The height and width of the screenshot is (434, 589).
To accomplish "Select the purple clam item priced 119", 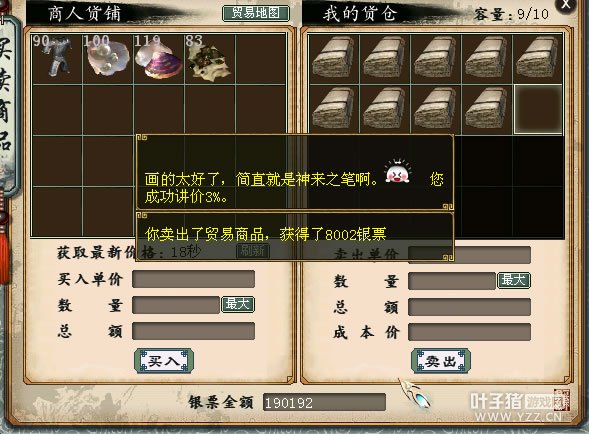I will click(x=159, y=59).
